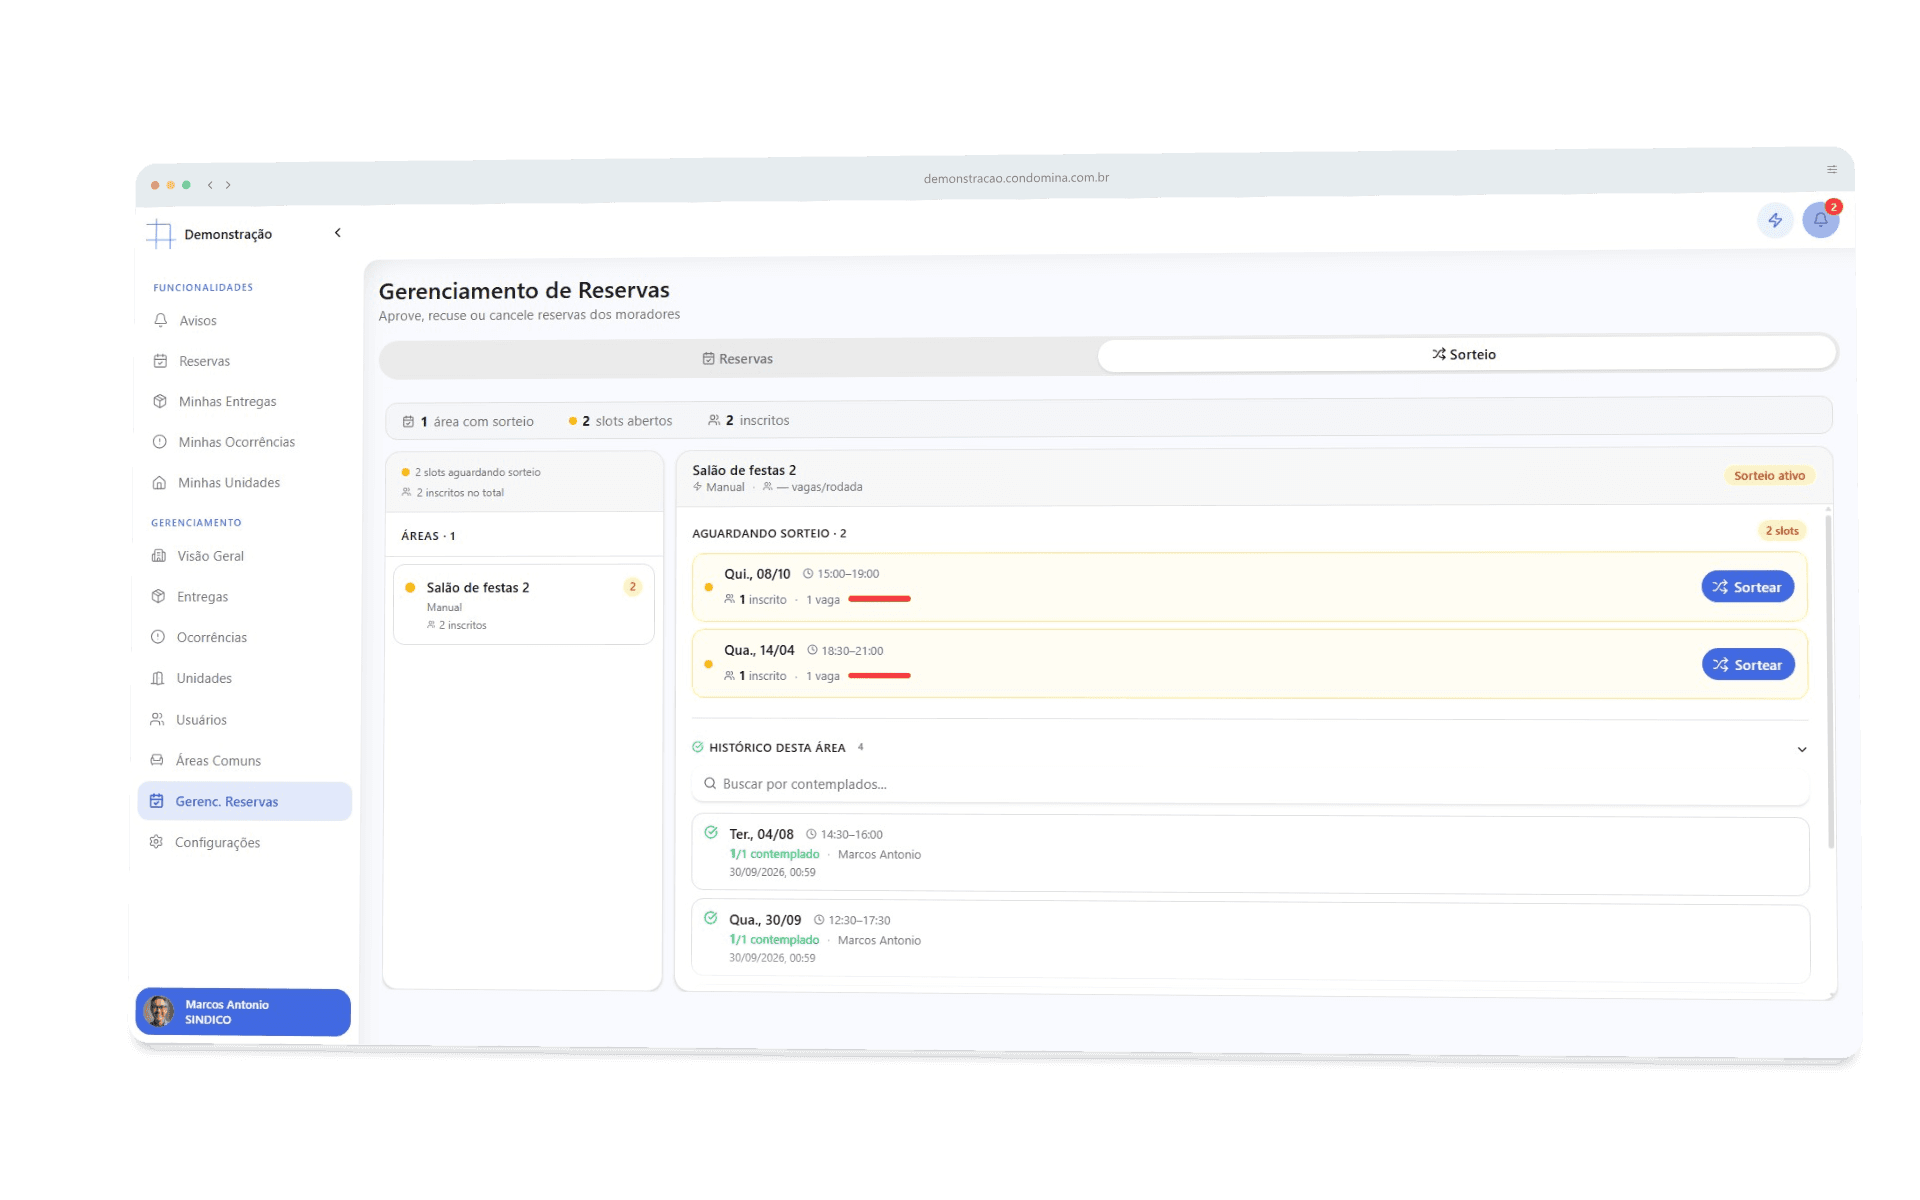Click the Ocorrências alert icon under Gerenciamento
Viewport: 1920px width, 1200px height.
(x=158, y=637)
